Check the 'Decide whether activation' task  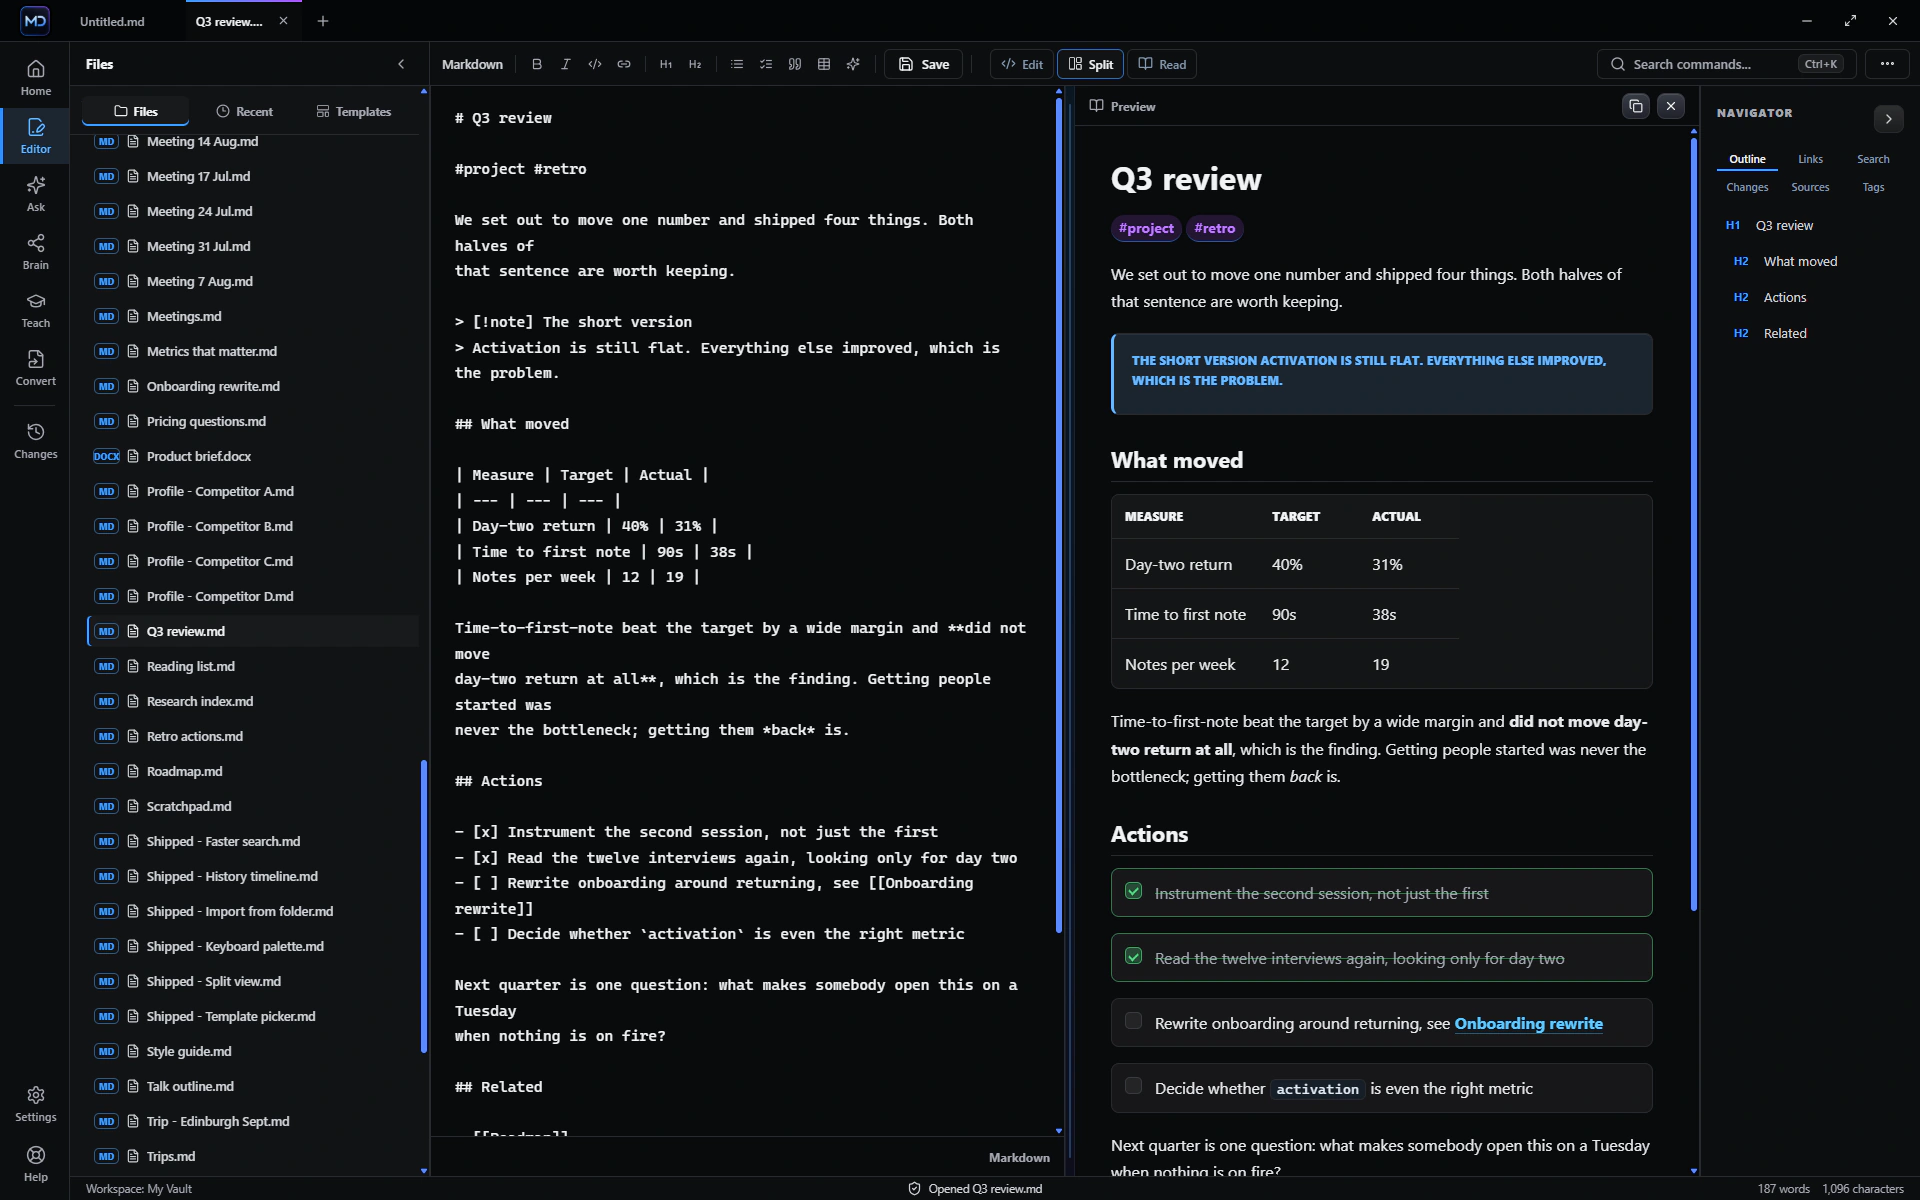pyautogui.click(x=1133, y=1086)
